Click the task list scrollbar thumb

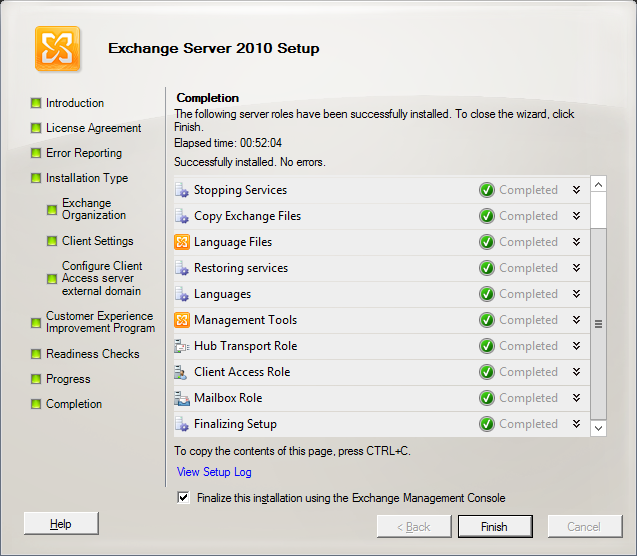pos(598,324)
